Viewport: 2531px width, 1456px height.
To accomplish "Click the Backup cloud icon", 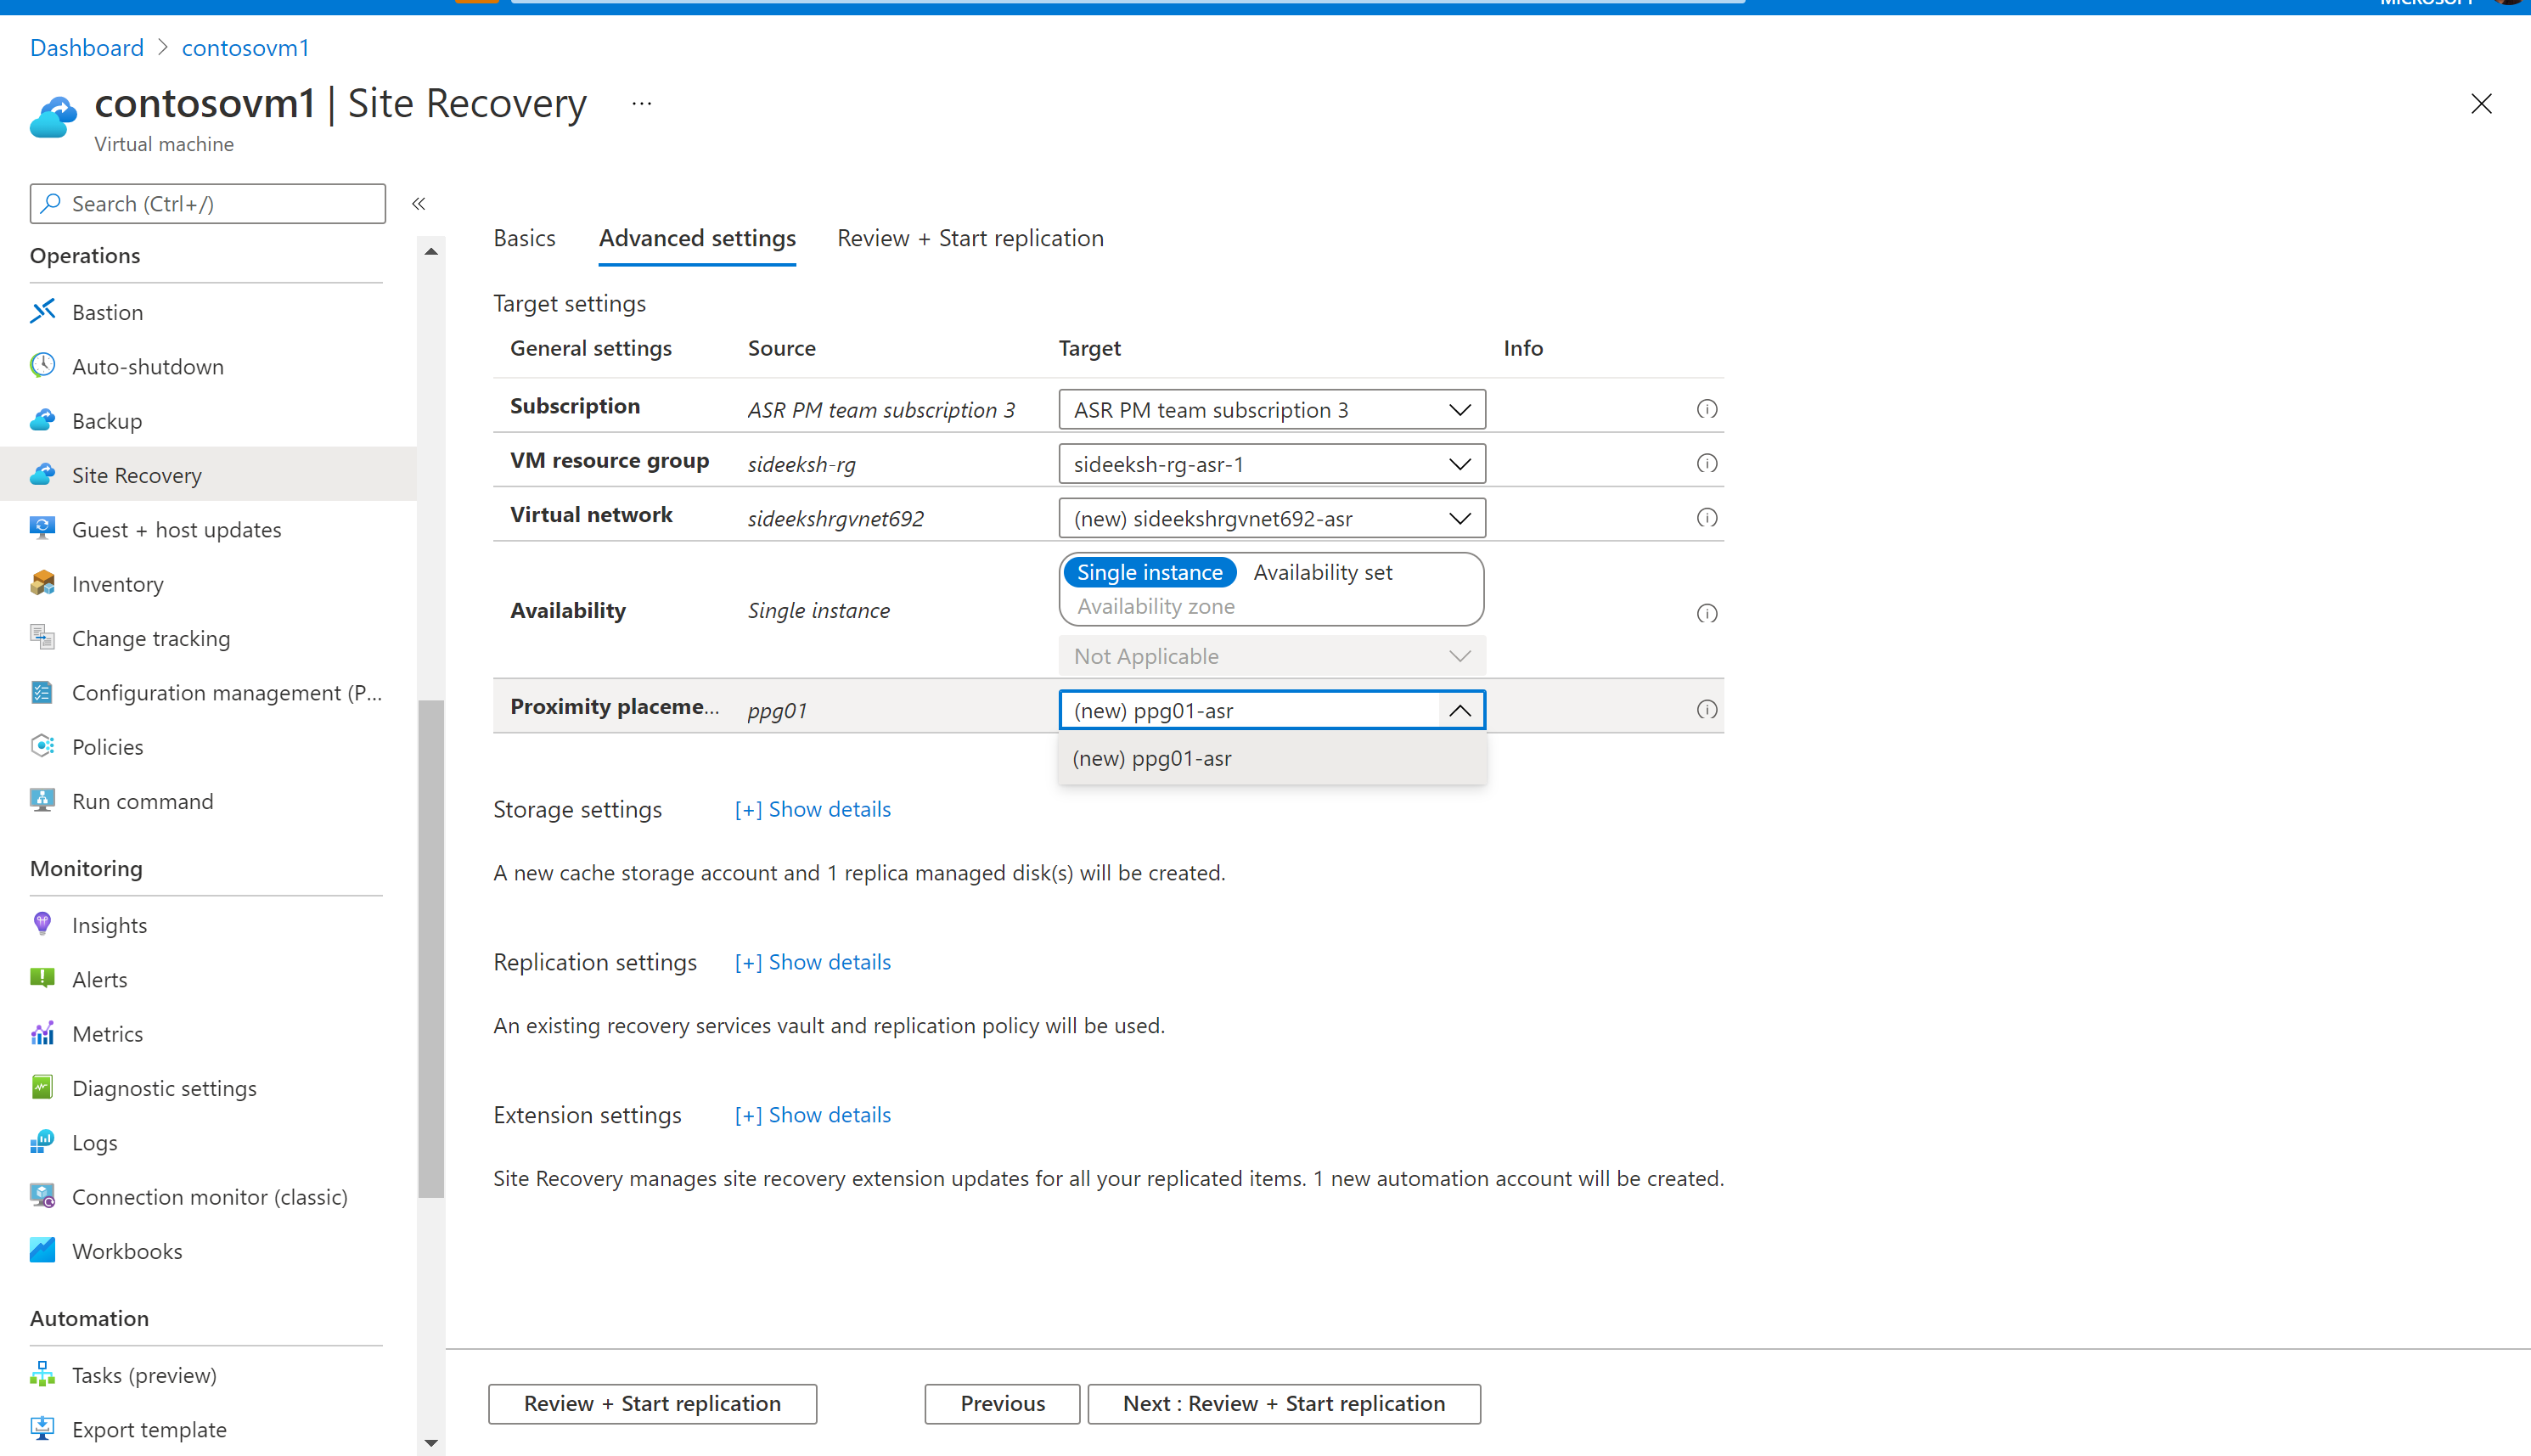I will click(42, 421).
